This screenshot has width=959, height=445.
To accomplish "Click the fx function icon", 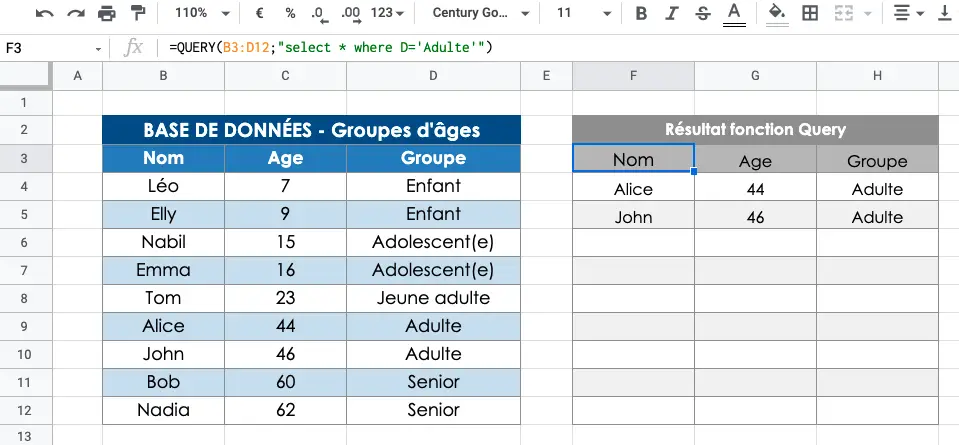I will click(133, 48).
